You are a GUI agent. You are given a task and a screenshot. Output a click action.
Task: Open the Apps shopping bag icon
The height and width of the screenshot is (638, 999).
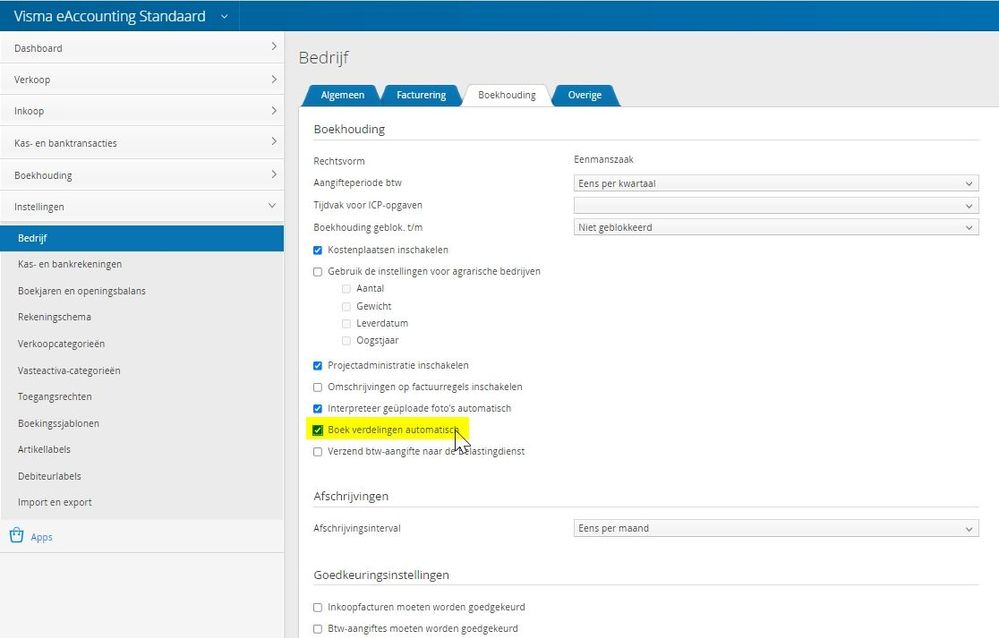(17, 535)
